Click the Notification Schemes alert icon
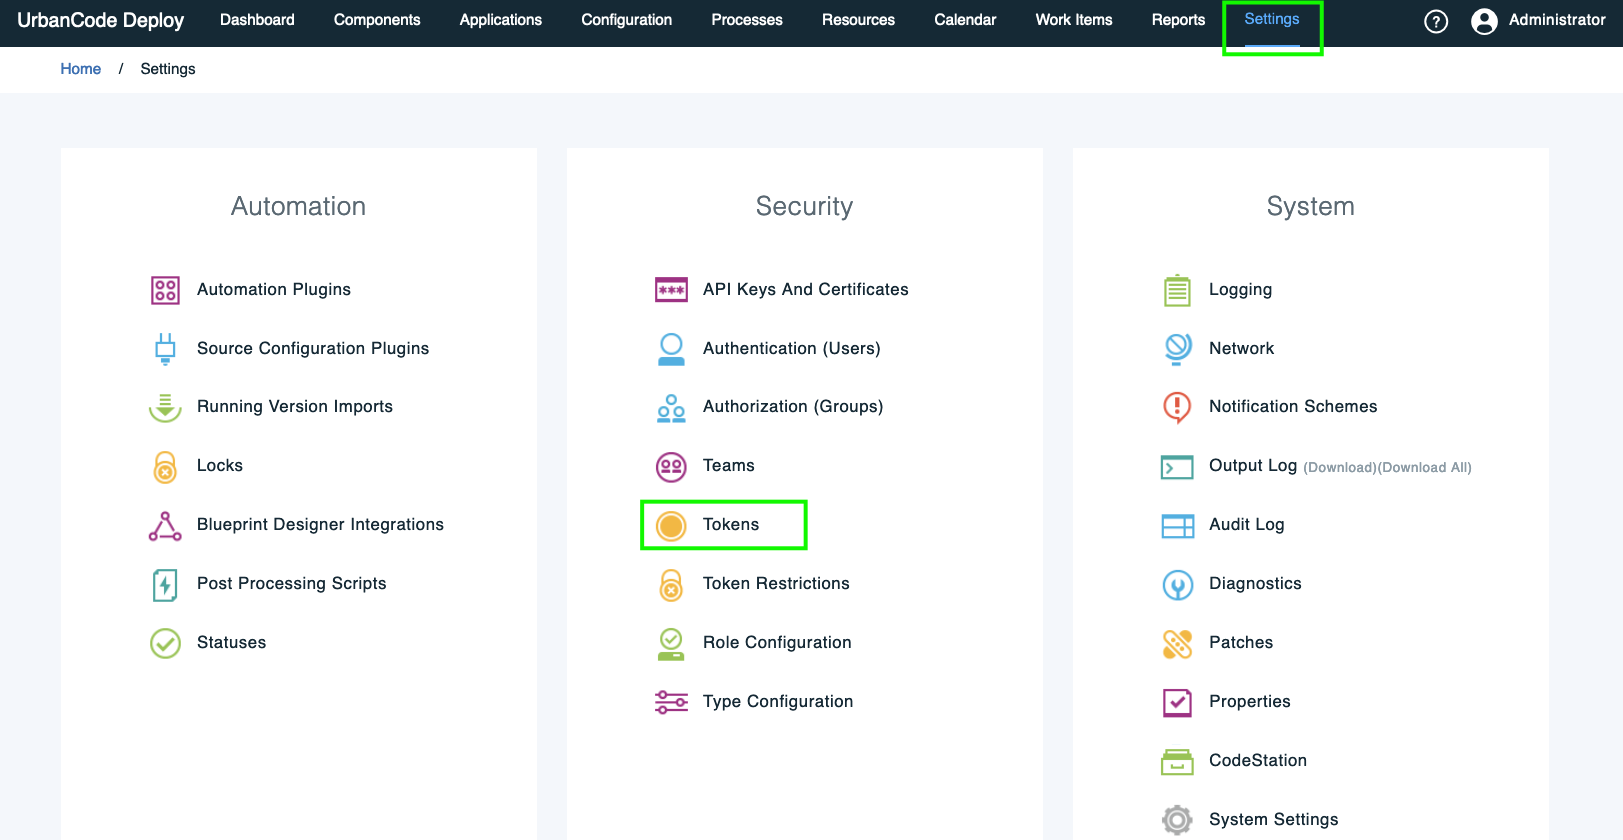The image size is (1623, 840). (x=1177, y=407)
